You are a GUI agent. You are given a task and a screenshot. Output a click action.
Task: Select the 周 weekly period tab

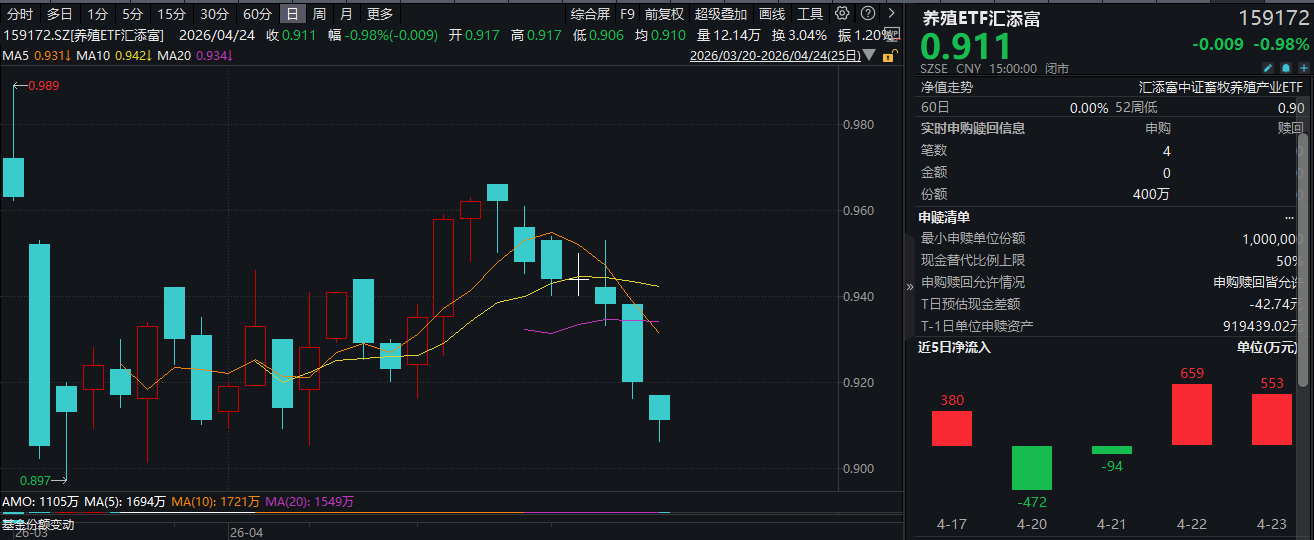point(319,14)
